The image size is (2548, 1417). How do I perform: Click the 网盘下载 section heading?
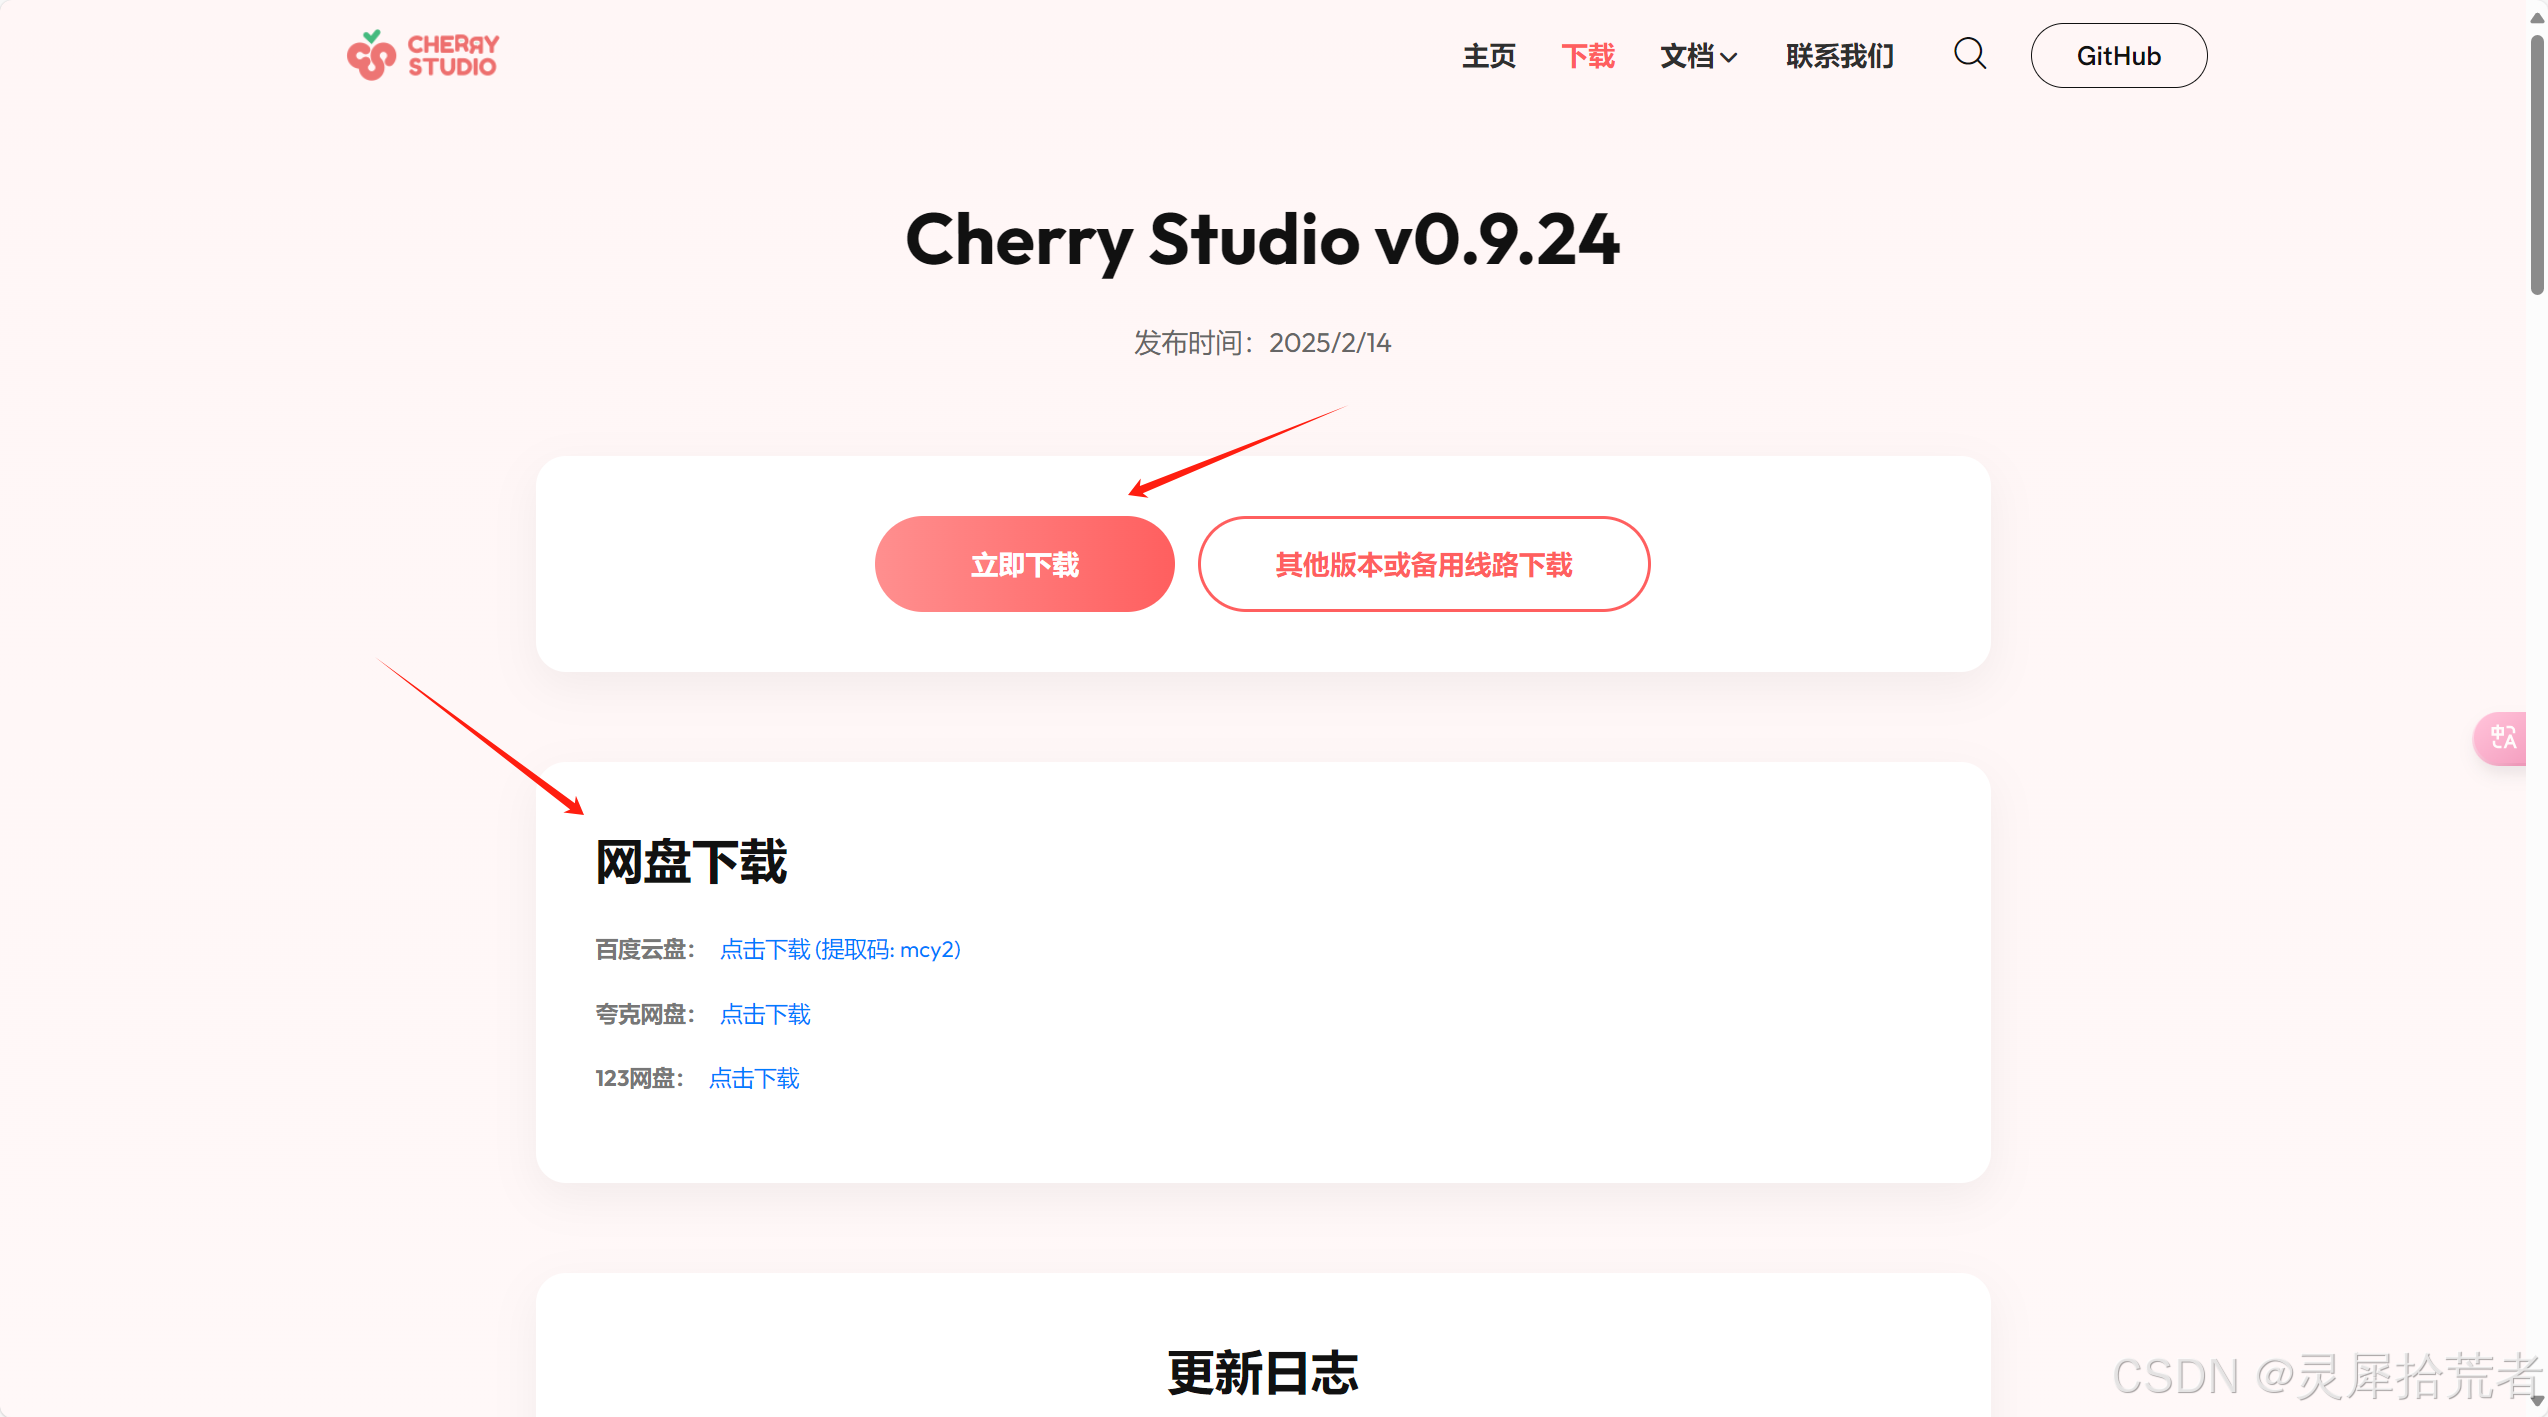pyautogui.click(x=691, y=861)
